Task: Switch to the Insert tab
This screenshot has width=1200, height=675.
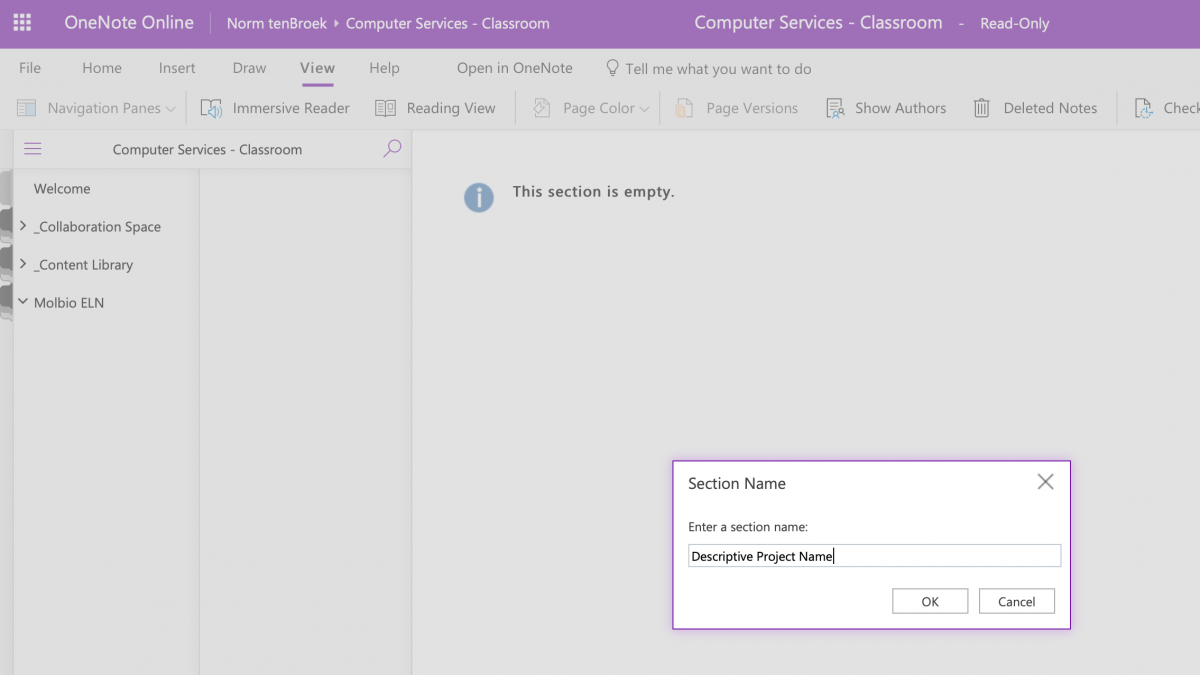Action: pos(177,68)
